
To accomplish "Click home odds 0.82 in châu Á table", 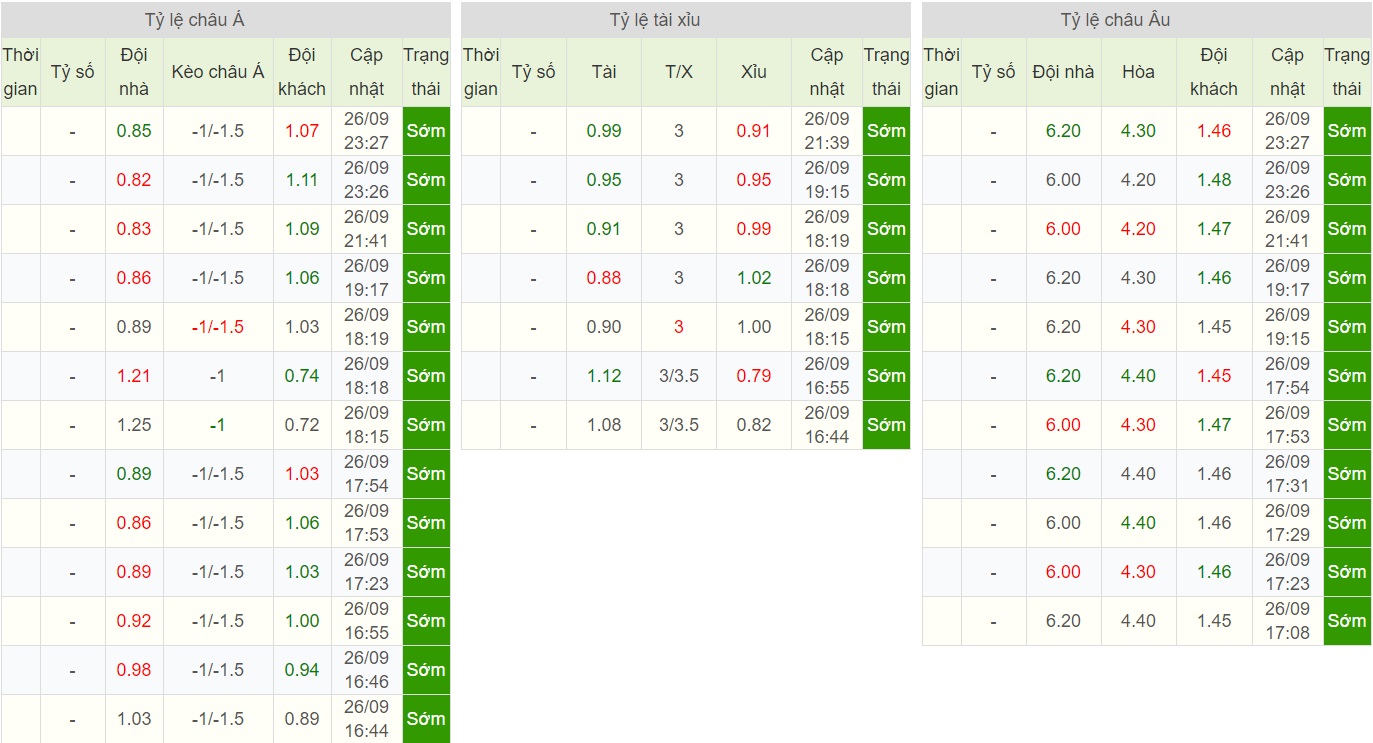I will click(134, 180).
